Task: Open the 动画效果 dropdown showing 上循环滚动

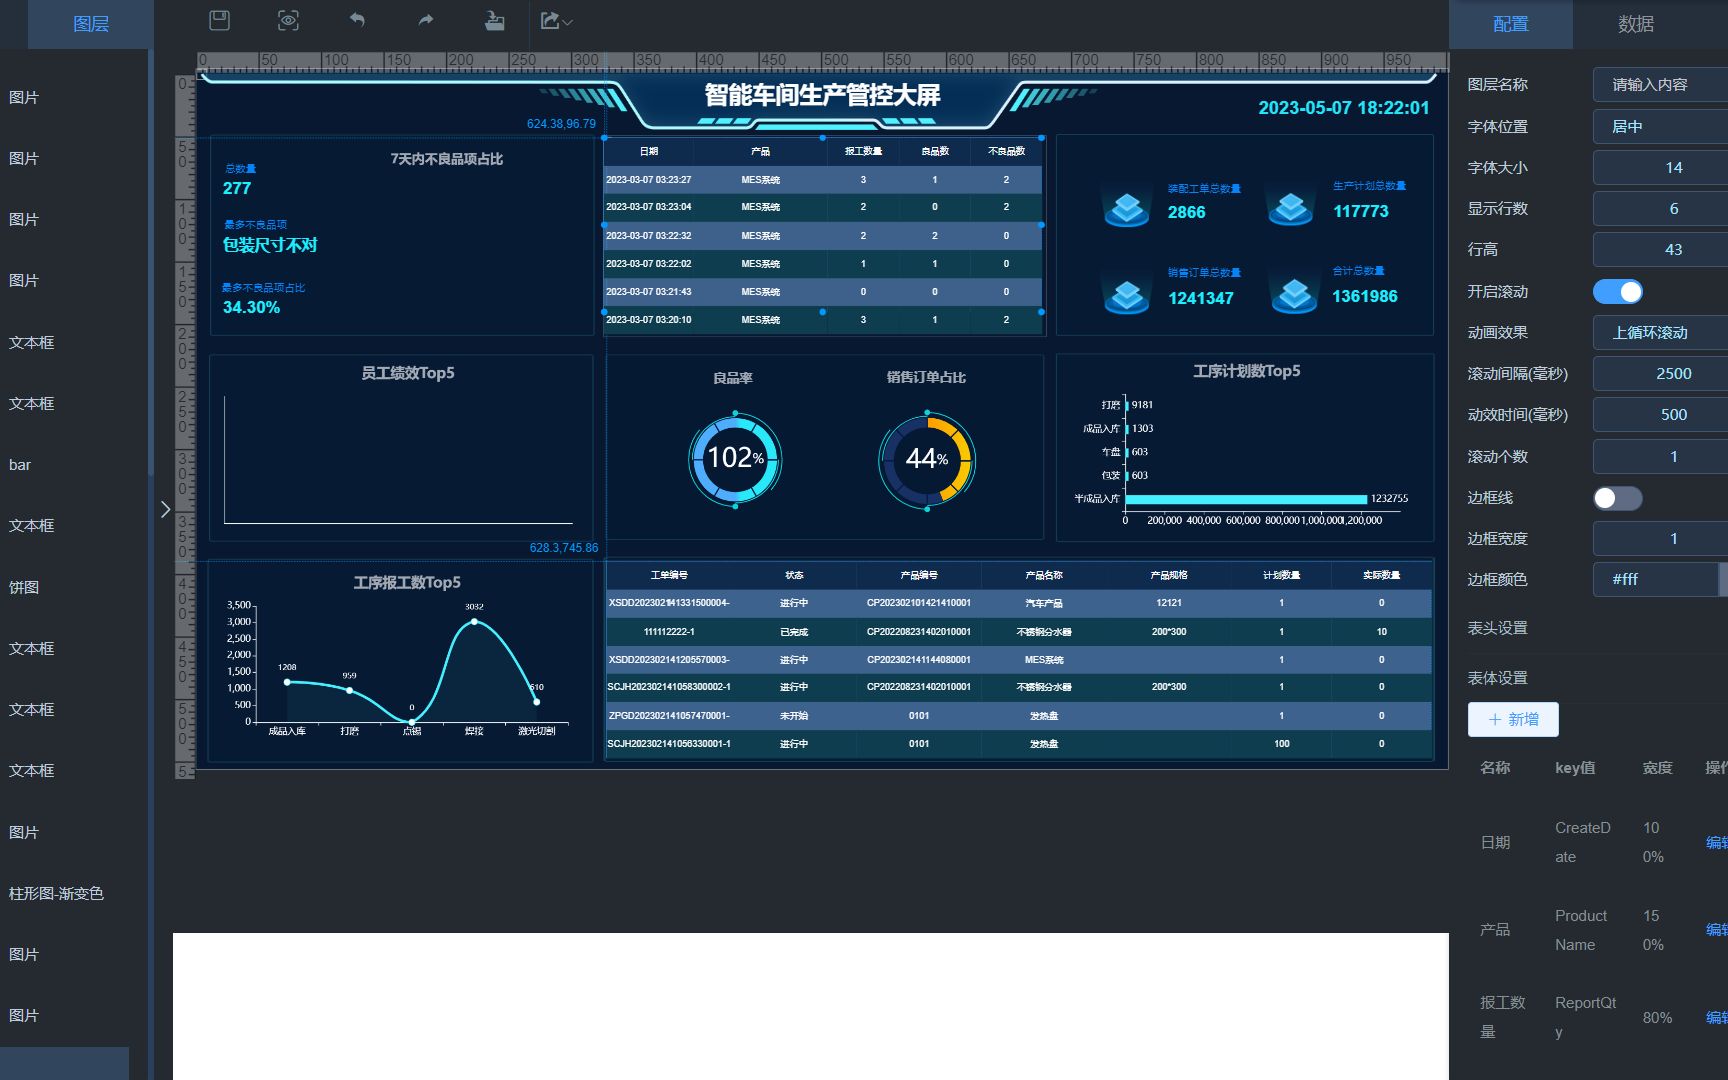Action: pos(1660,333)
